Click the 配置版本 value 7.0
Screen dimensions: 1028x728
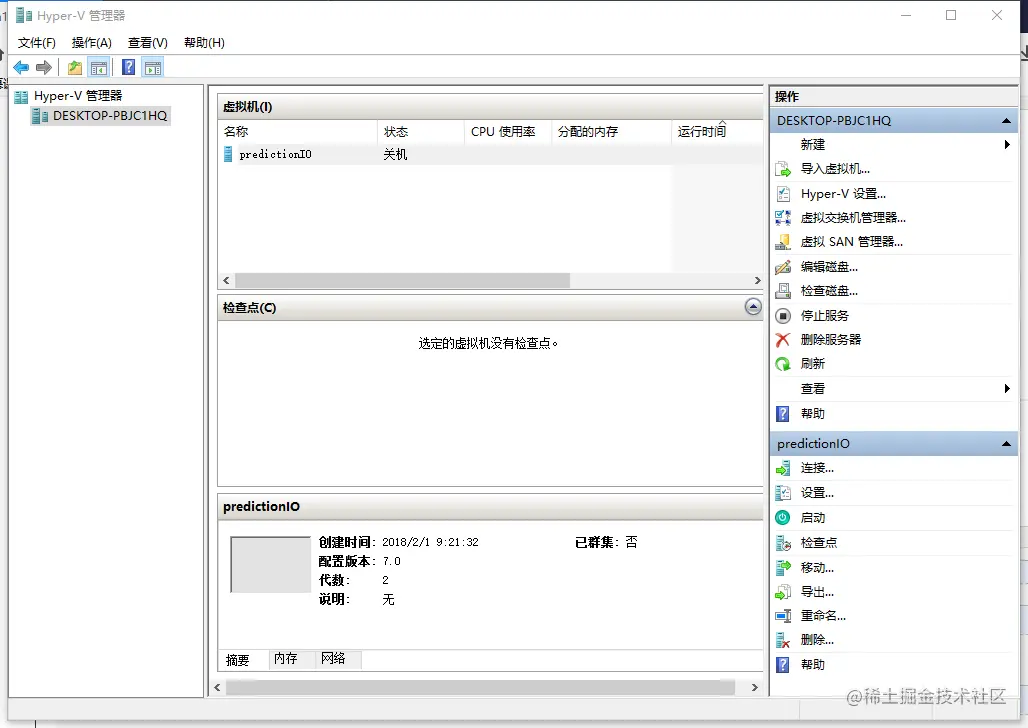(391, 561)
